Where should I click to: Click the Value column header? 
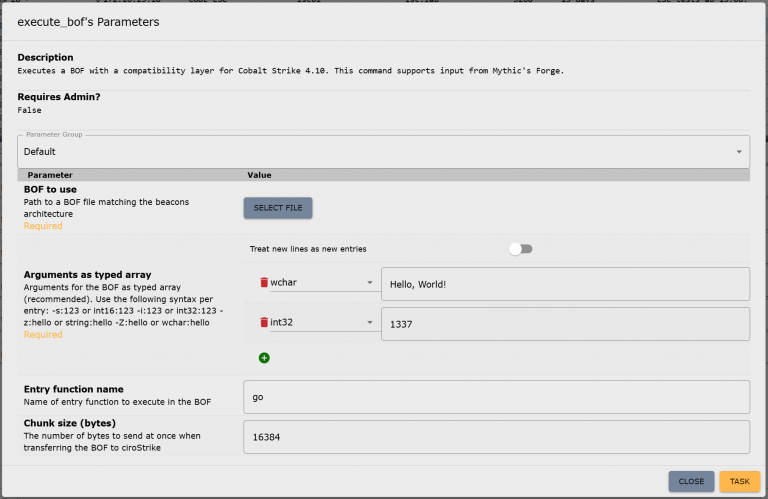point(259,175)
